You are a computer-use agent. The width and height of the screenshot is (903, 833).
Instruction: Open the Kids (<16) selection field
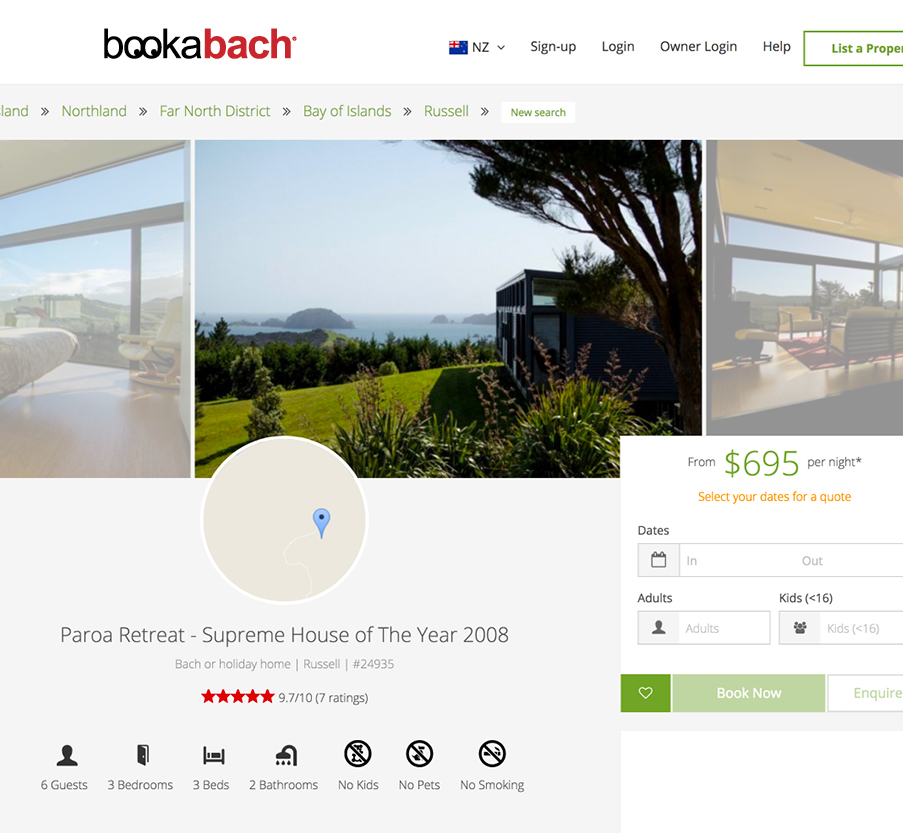click(841, 628)
